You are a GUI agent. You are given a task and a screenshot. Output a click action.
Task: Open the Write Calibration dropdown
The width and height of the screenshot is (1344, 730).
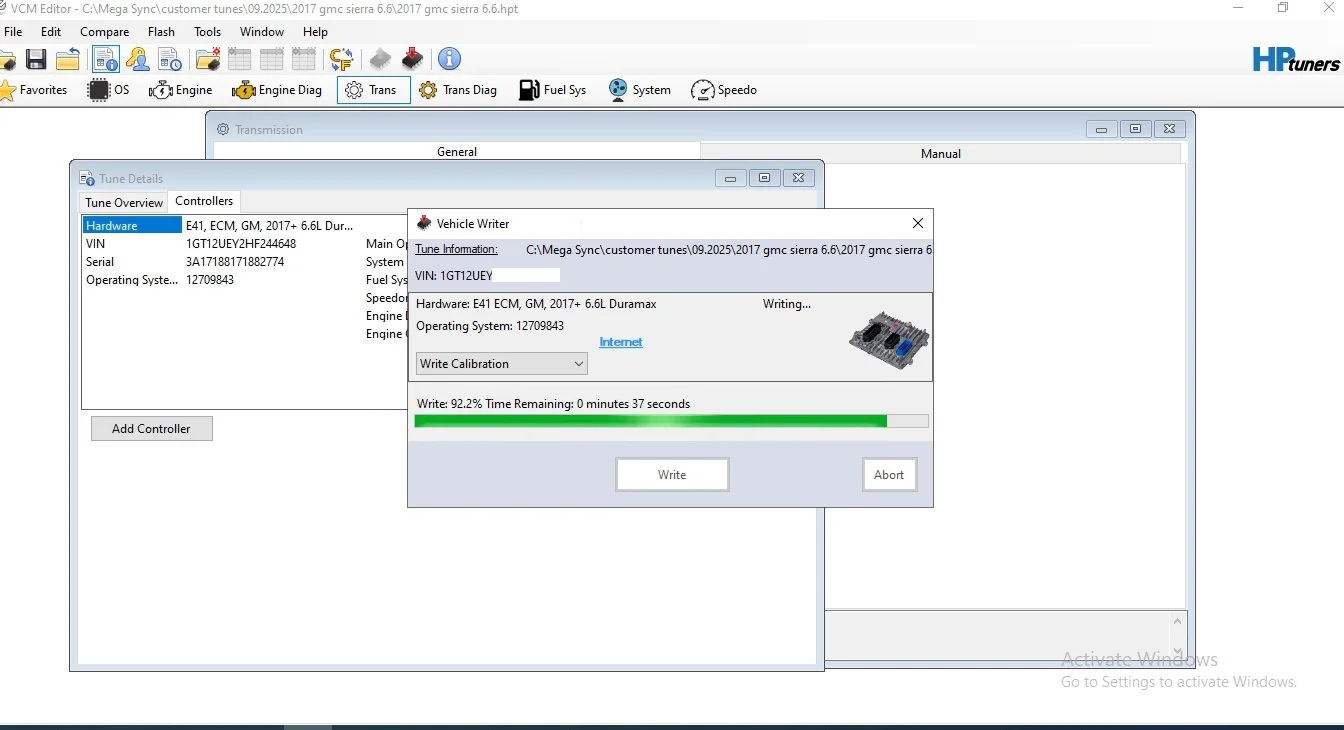pos(502,364)
